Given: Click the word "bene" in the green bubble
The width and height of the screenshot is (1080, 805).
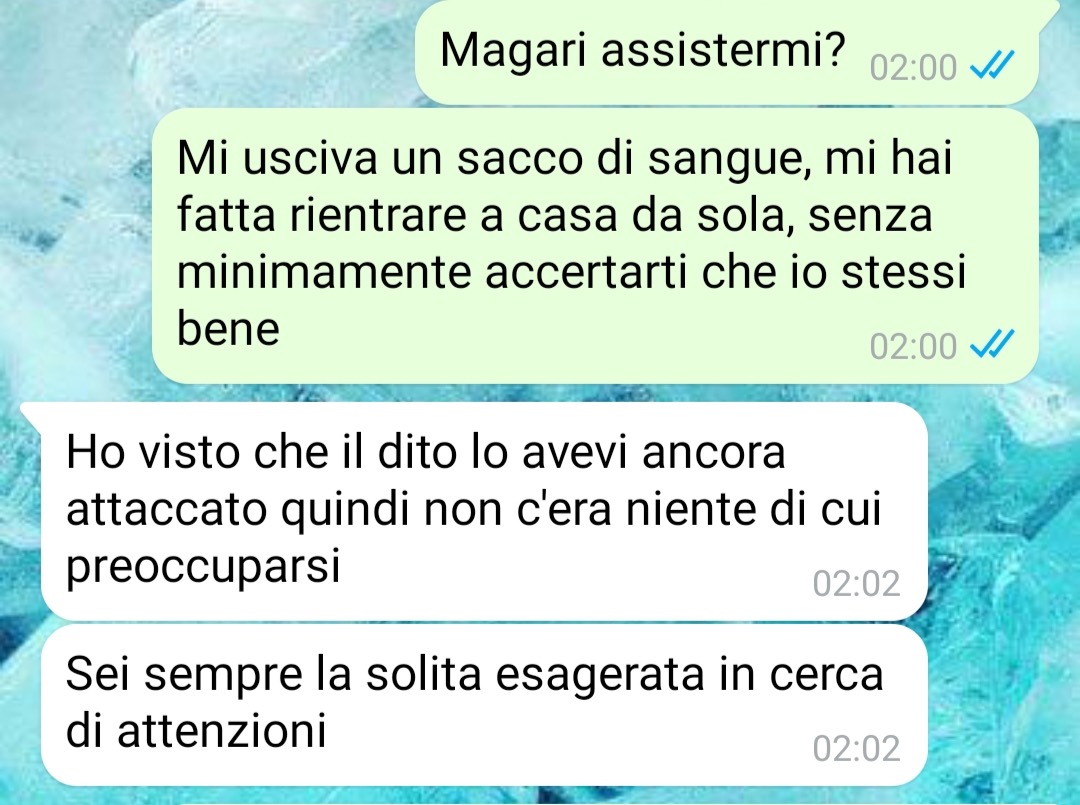Looking at the screenshot, I should (x=229, y=328).
